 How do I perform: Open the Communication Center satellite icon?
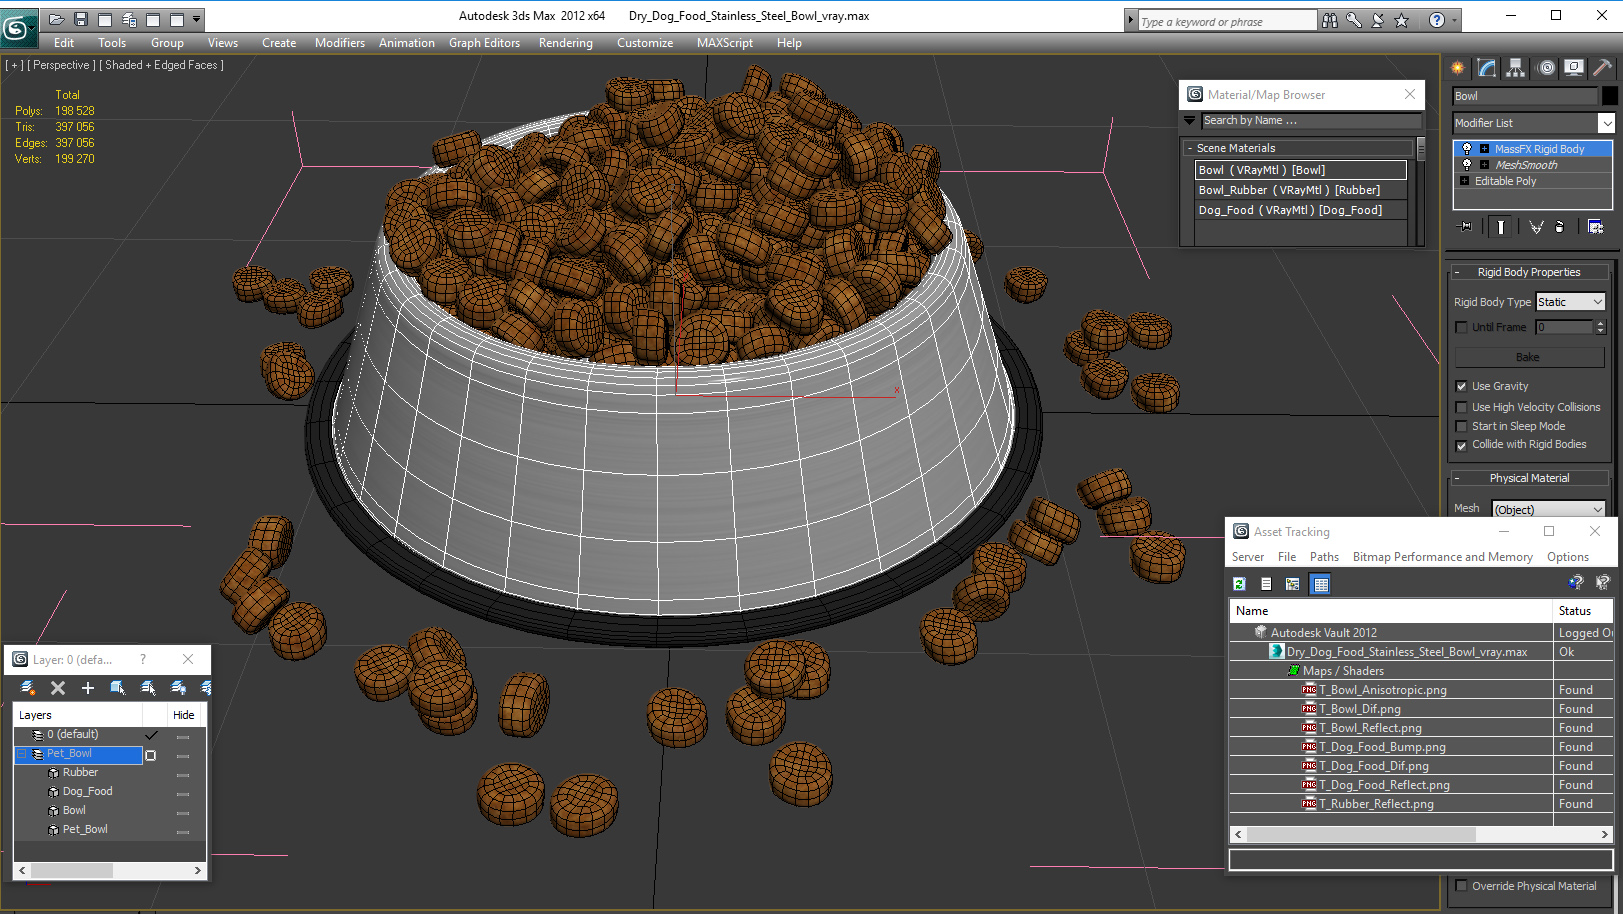(1377, 20)
